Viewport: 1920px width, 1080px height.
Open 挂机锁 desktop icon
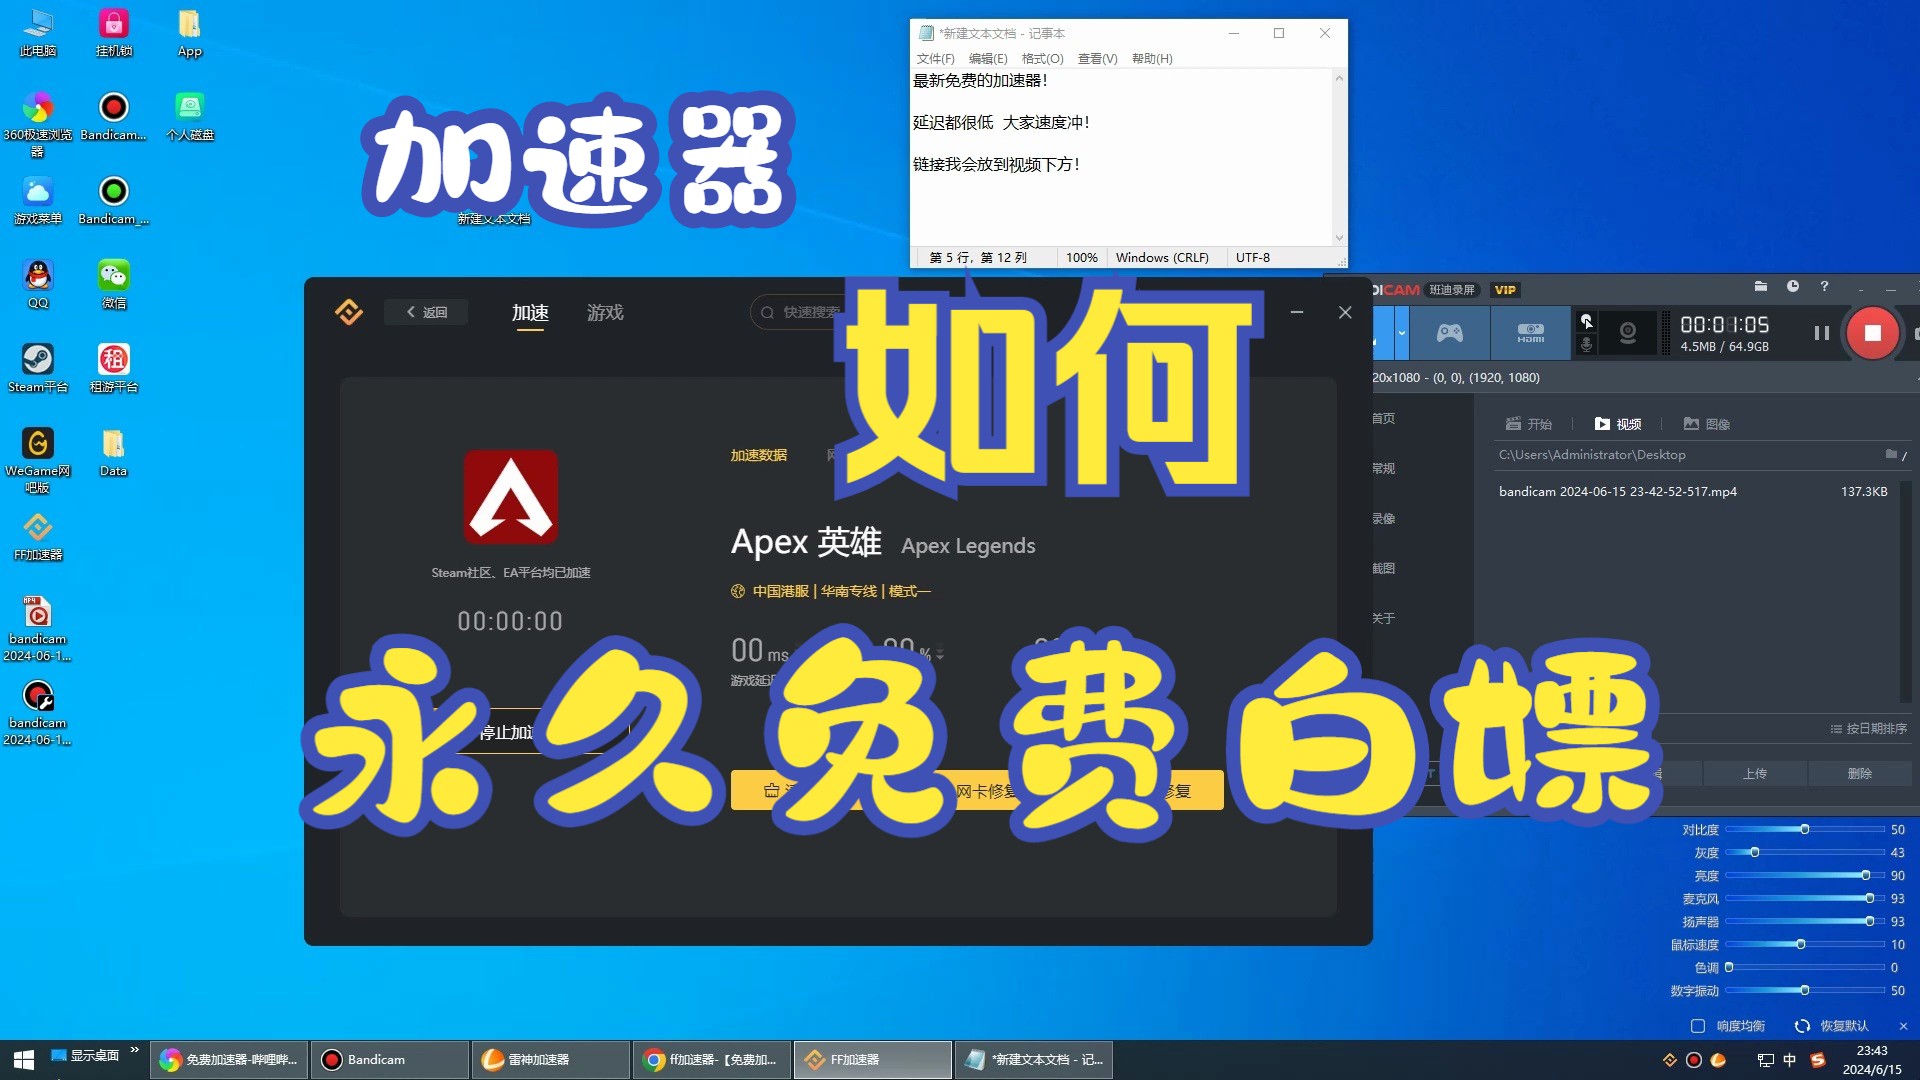click(114, 32)
